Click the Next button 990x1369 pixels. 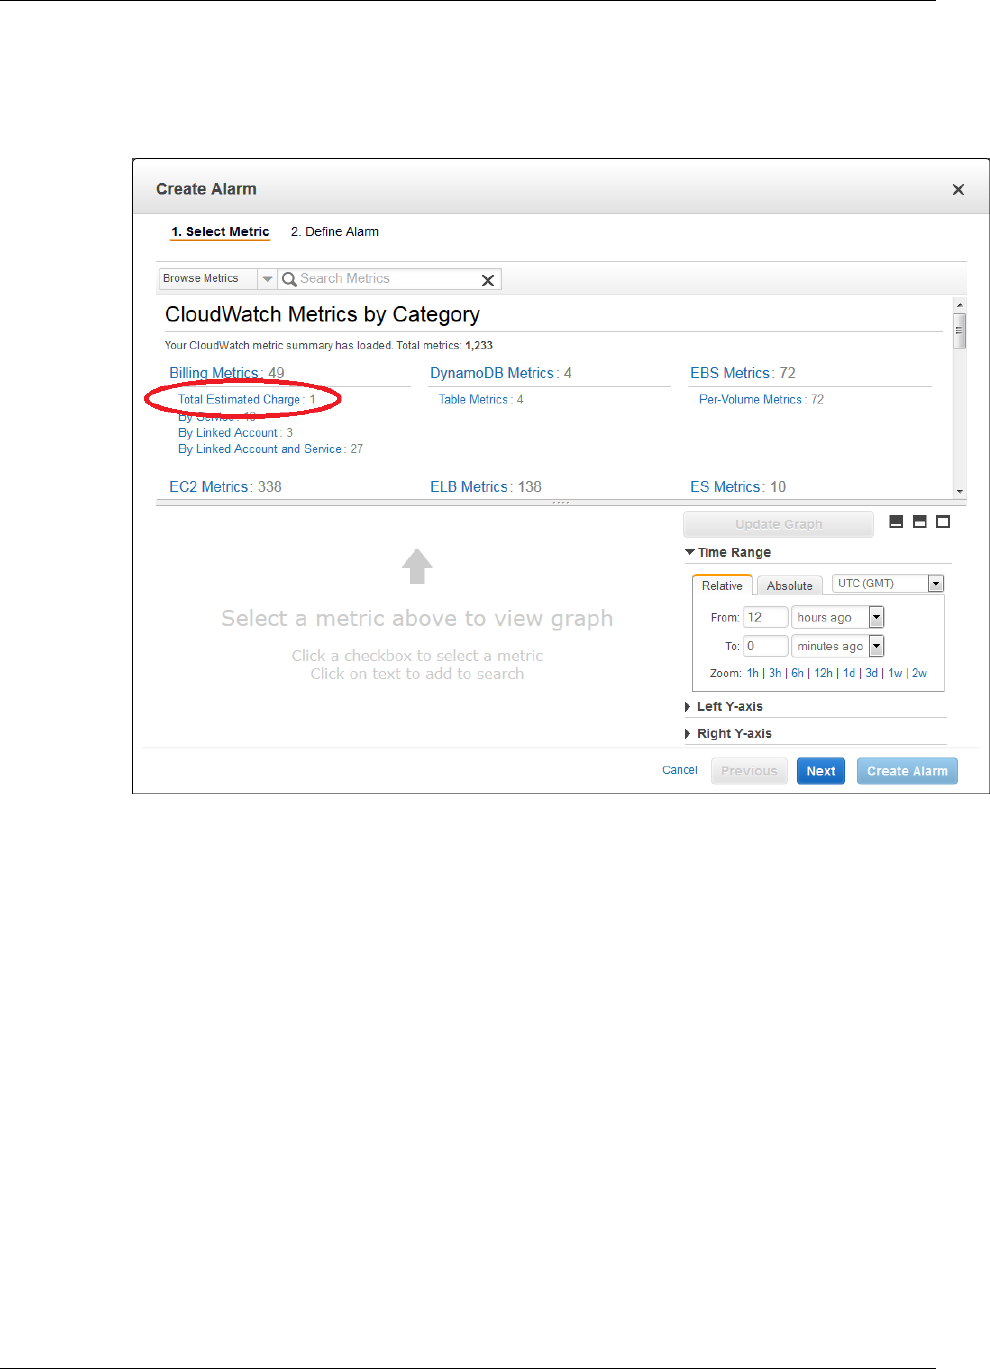[x=821, y=771]
